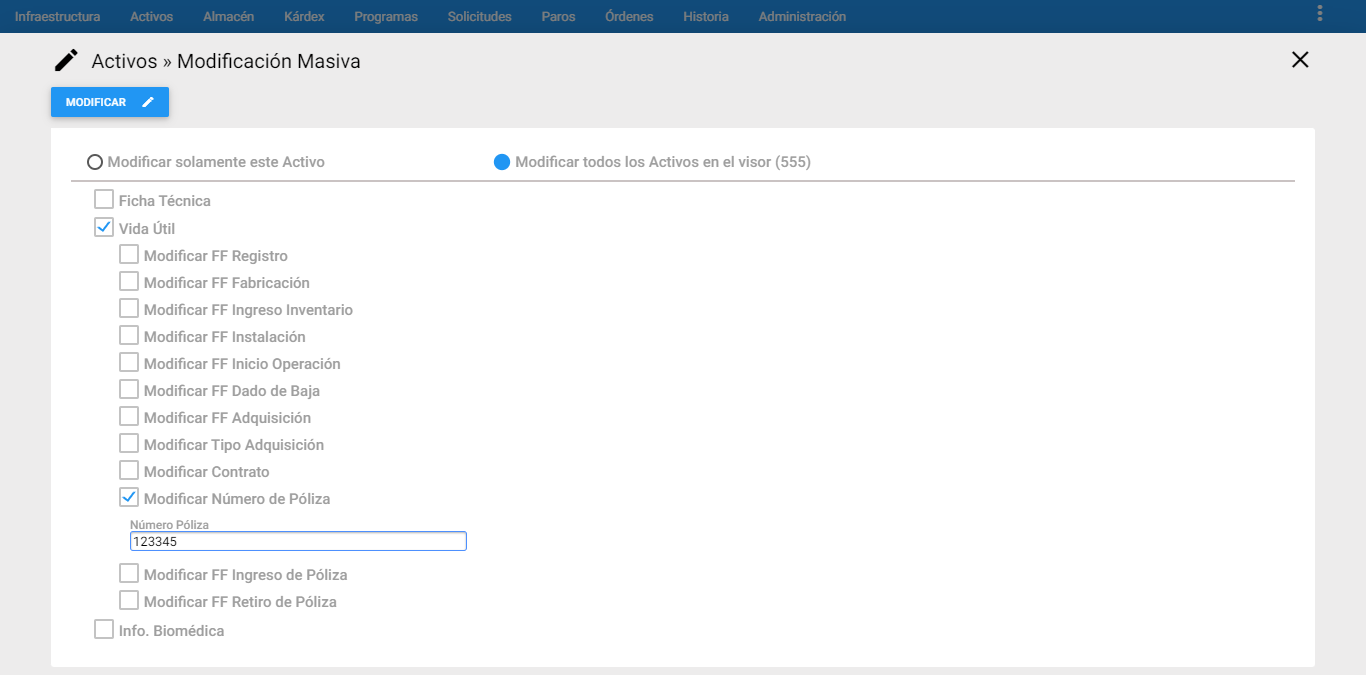Image resolution: width=1366 pixels, height=675 pixels.
Task: Open the Almacén menu
Action: (228, 16)
